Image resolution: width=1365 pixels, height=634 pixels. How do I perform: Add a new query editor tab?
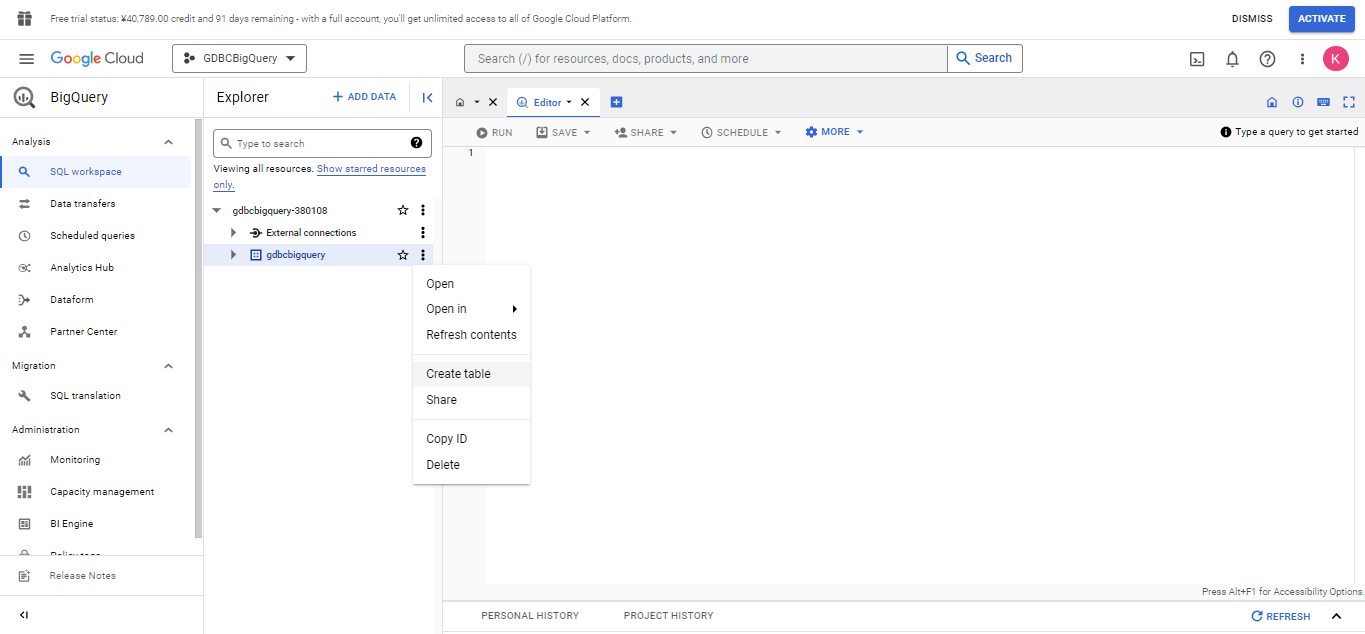coord(616,102)
